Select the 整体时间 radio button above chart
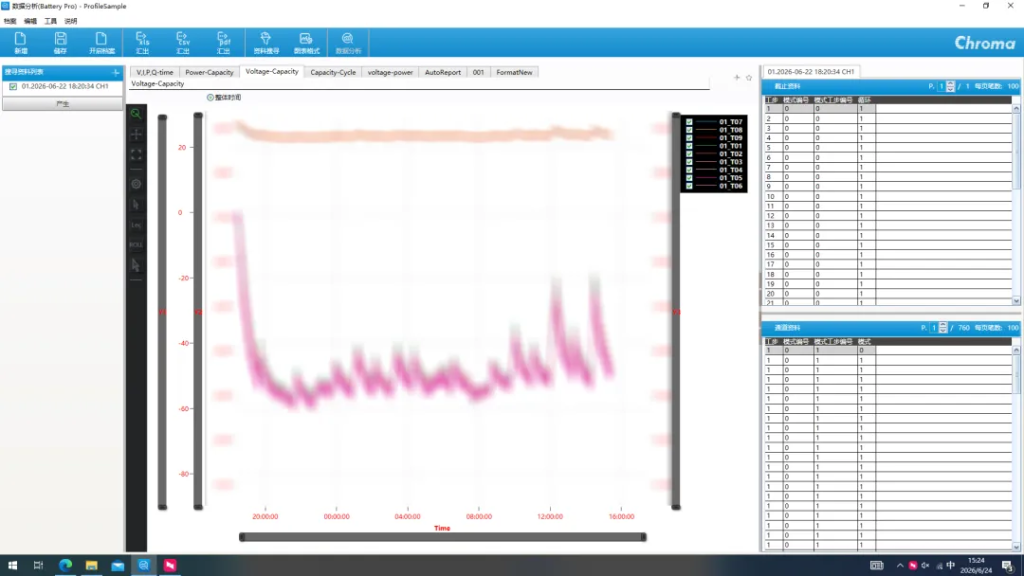1024x576 pixels. [x=210, y=97]
